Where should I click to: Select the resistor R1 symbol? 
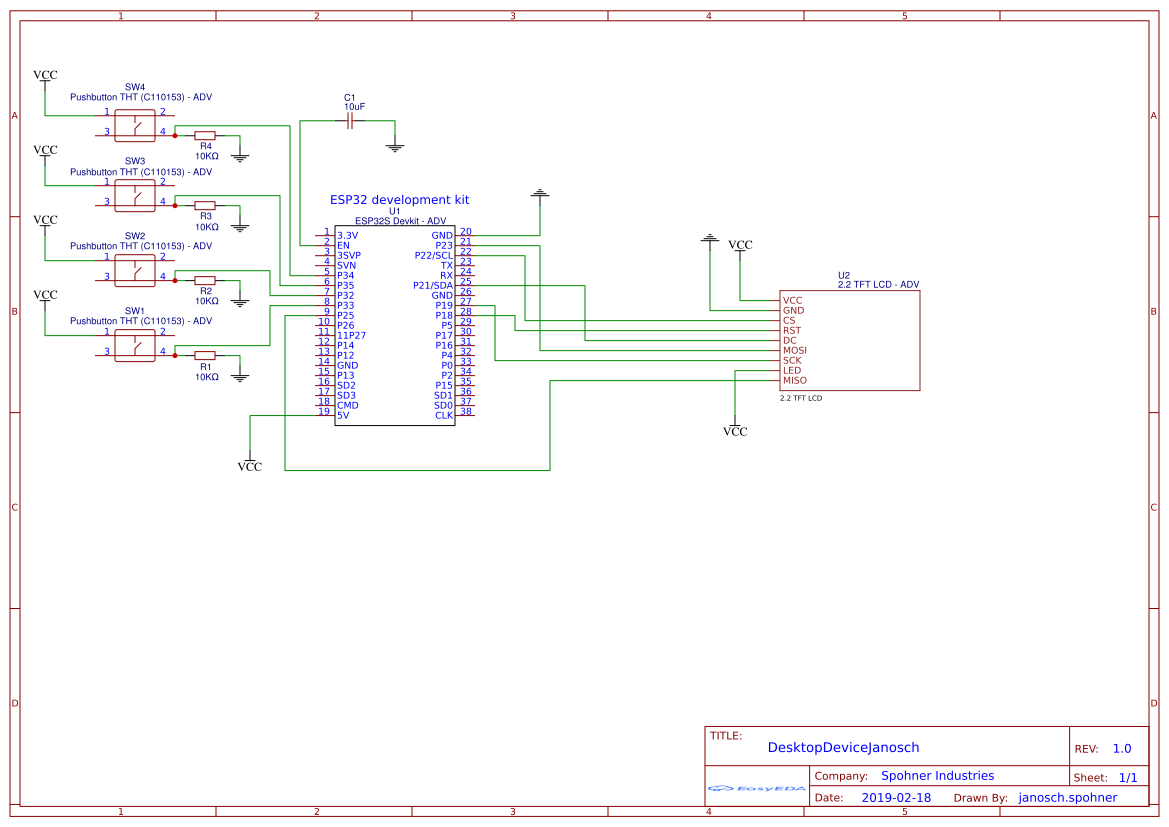pos(205,356)
